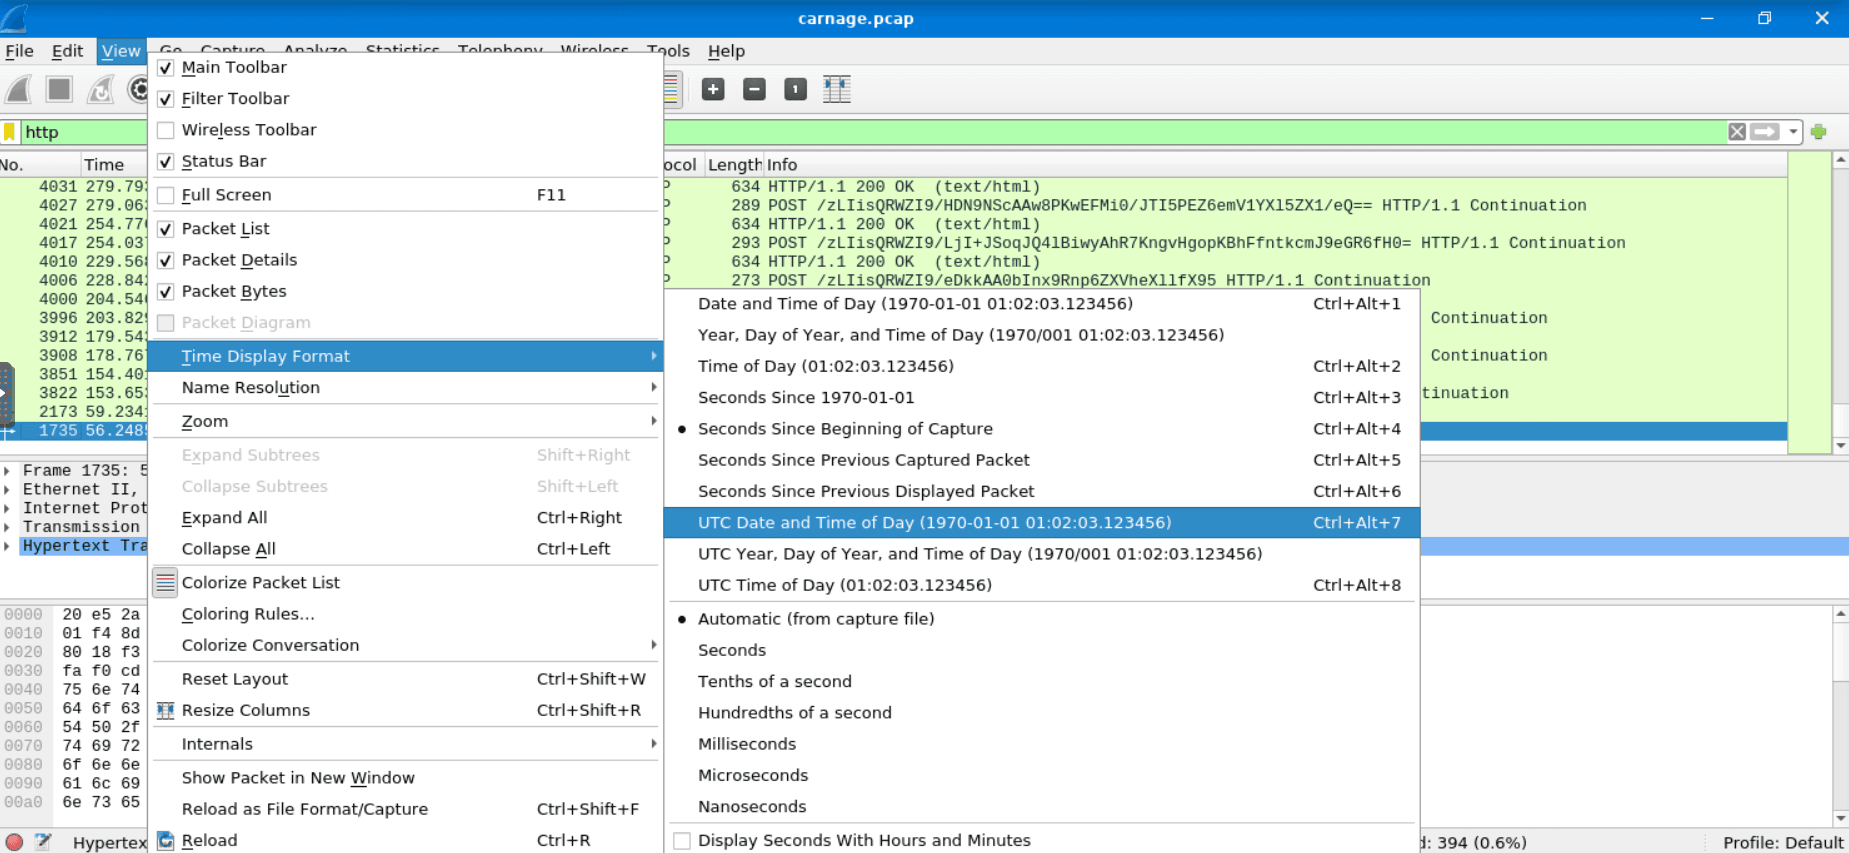
Task: Toggle the Main Toolbar checkbox
Action: pyautogui.click(x=166, y=68)
